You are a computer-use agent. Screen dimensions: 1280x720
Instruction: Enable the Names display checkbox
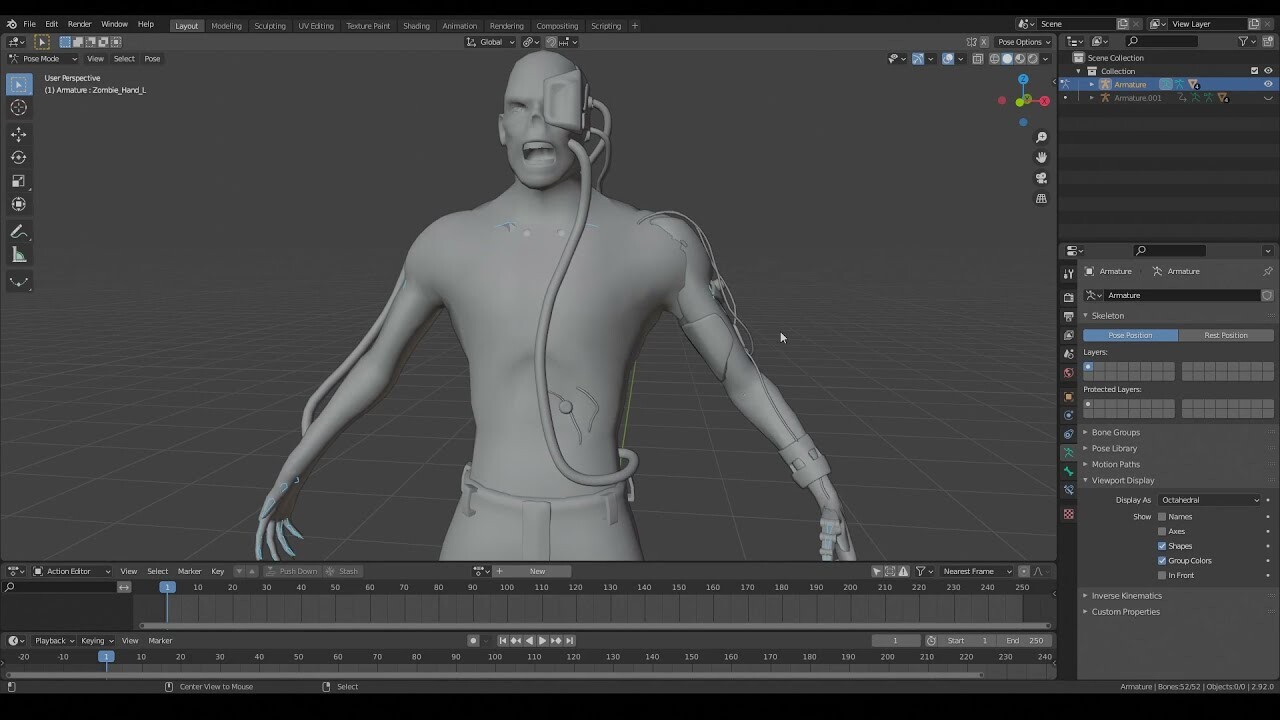pyautogui.click(x=1162, y=517)
